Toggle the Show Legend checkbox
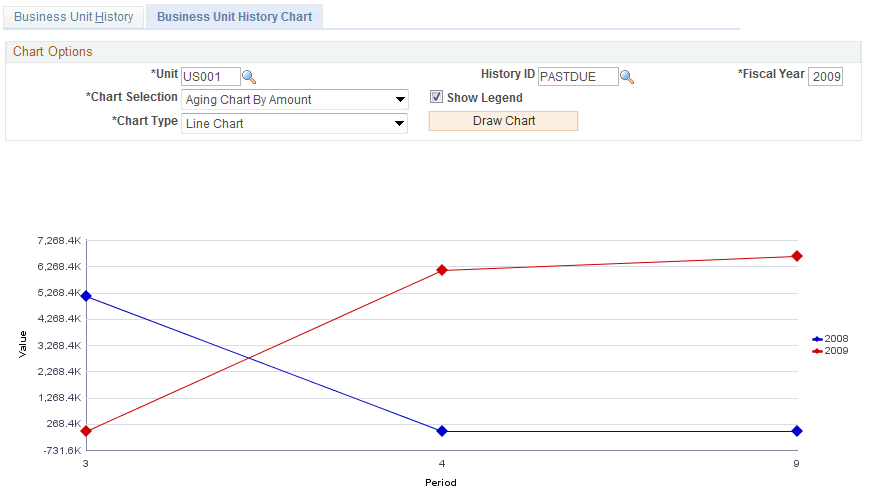 click(x=436, y=97)
